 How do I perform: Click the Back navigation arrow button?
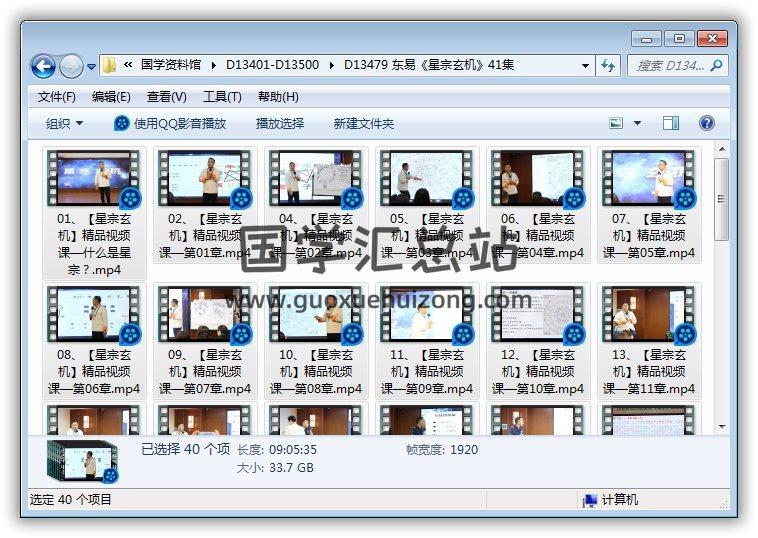pos(43,66)
